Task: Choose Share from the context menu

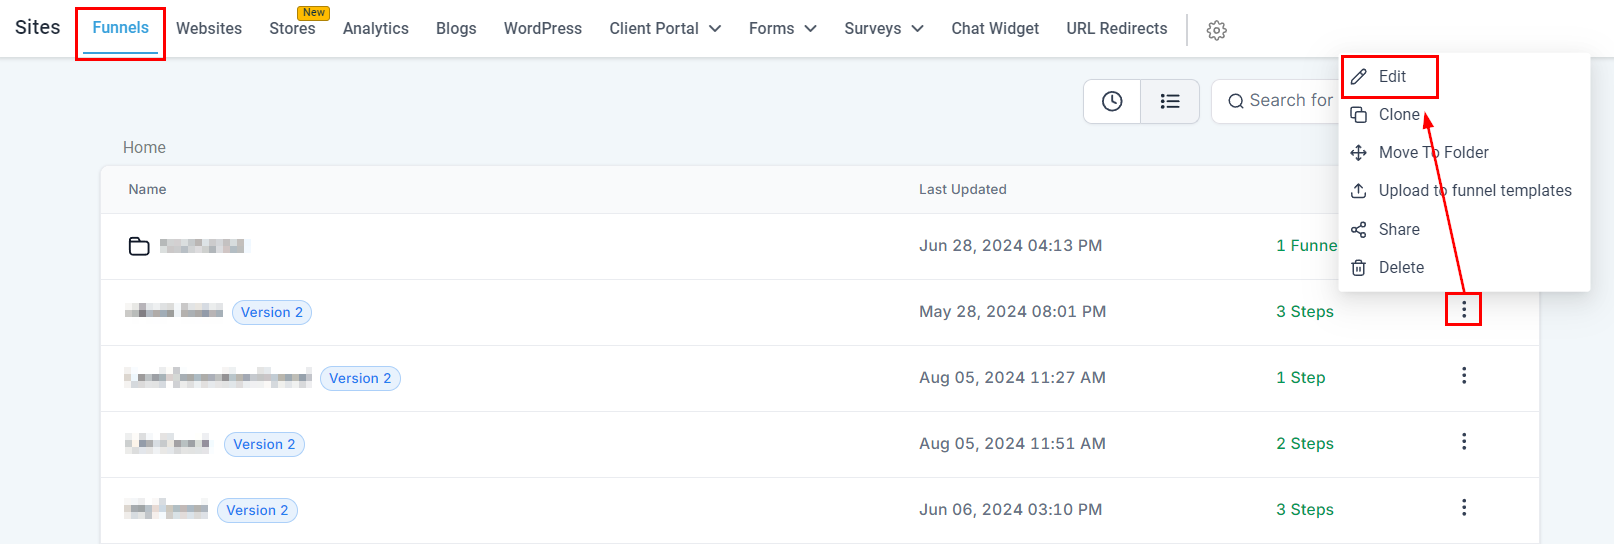Action: click(1399, 230)
